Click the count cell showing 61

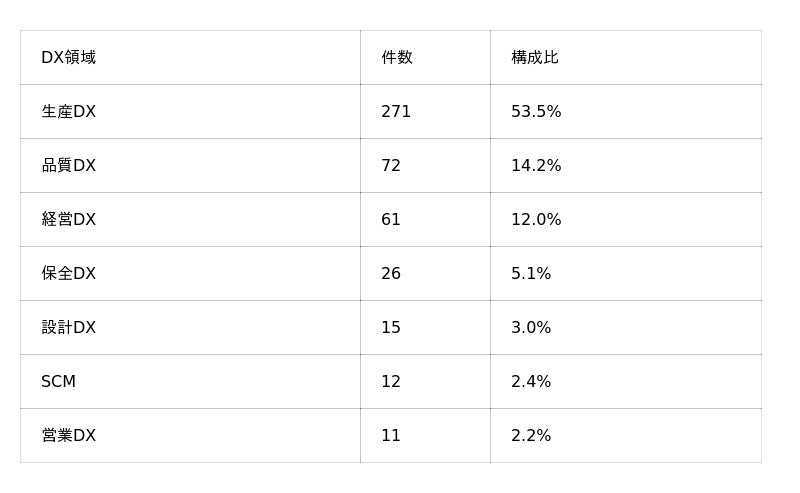391,219
